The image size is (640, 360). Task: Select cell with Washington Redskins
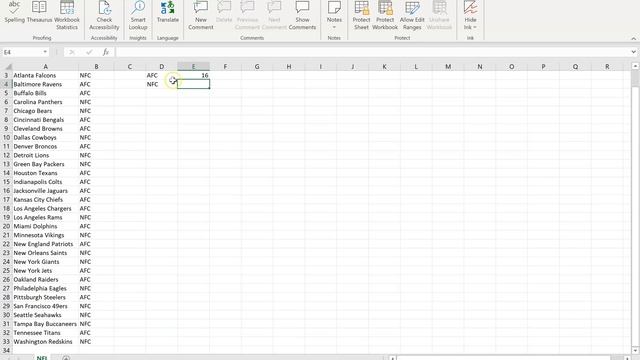pyautogui.click(x=45, y=342)
